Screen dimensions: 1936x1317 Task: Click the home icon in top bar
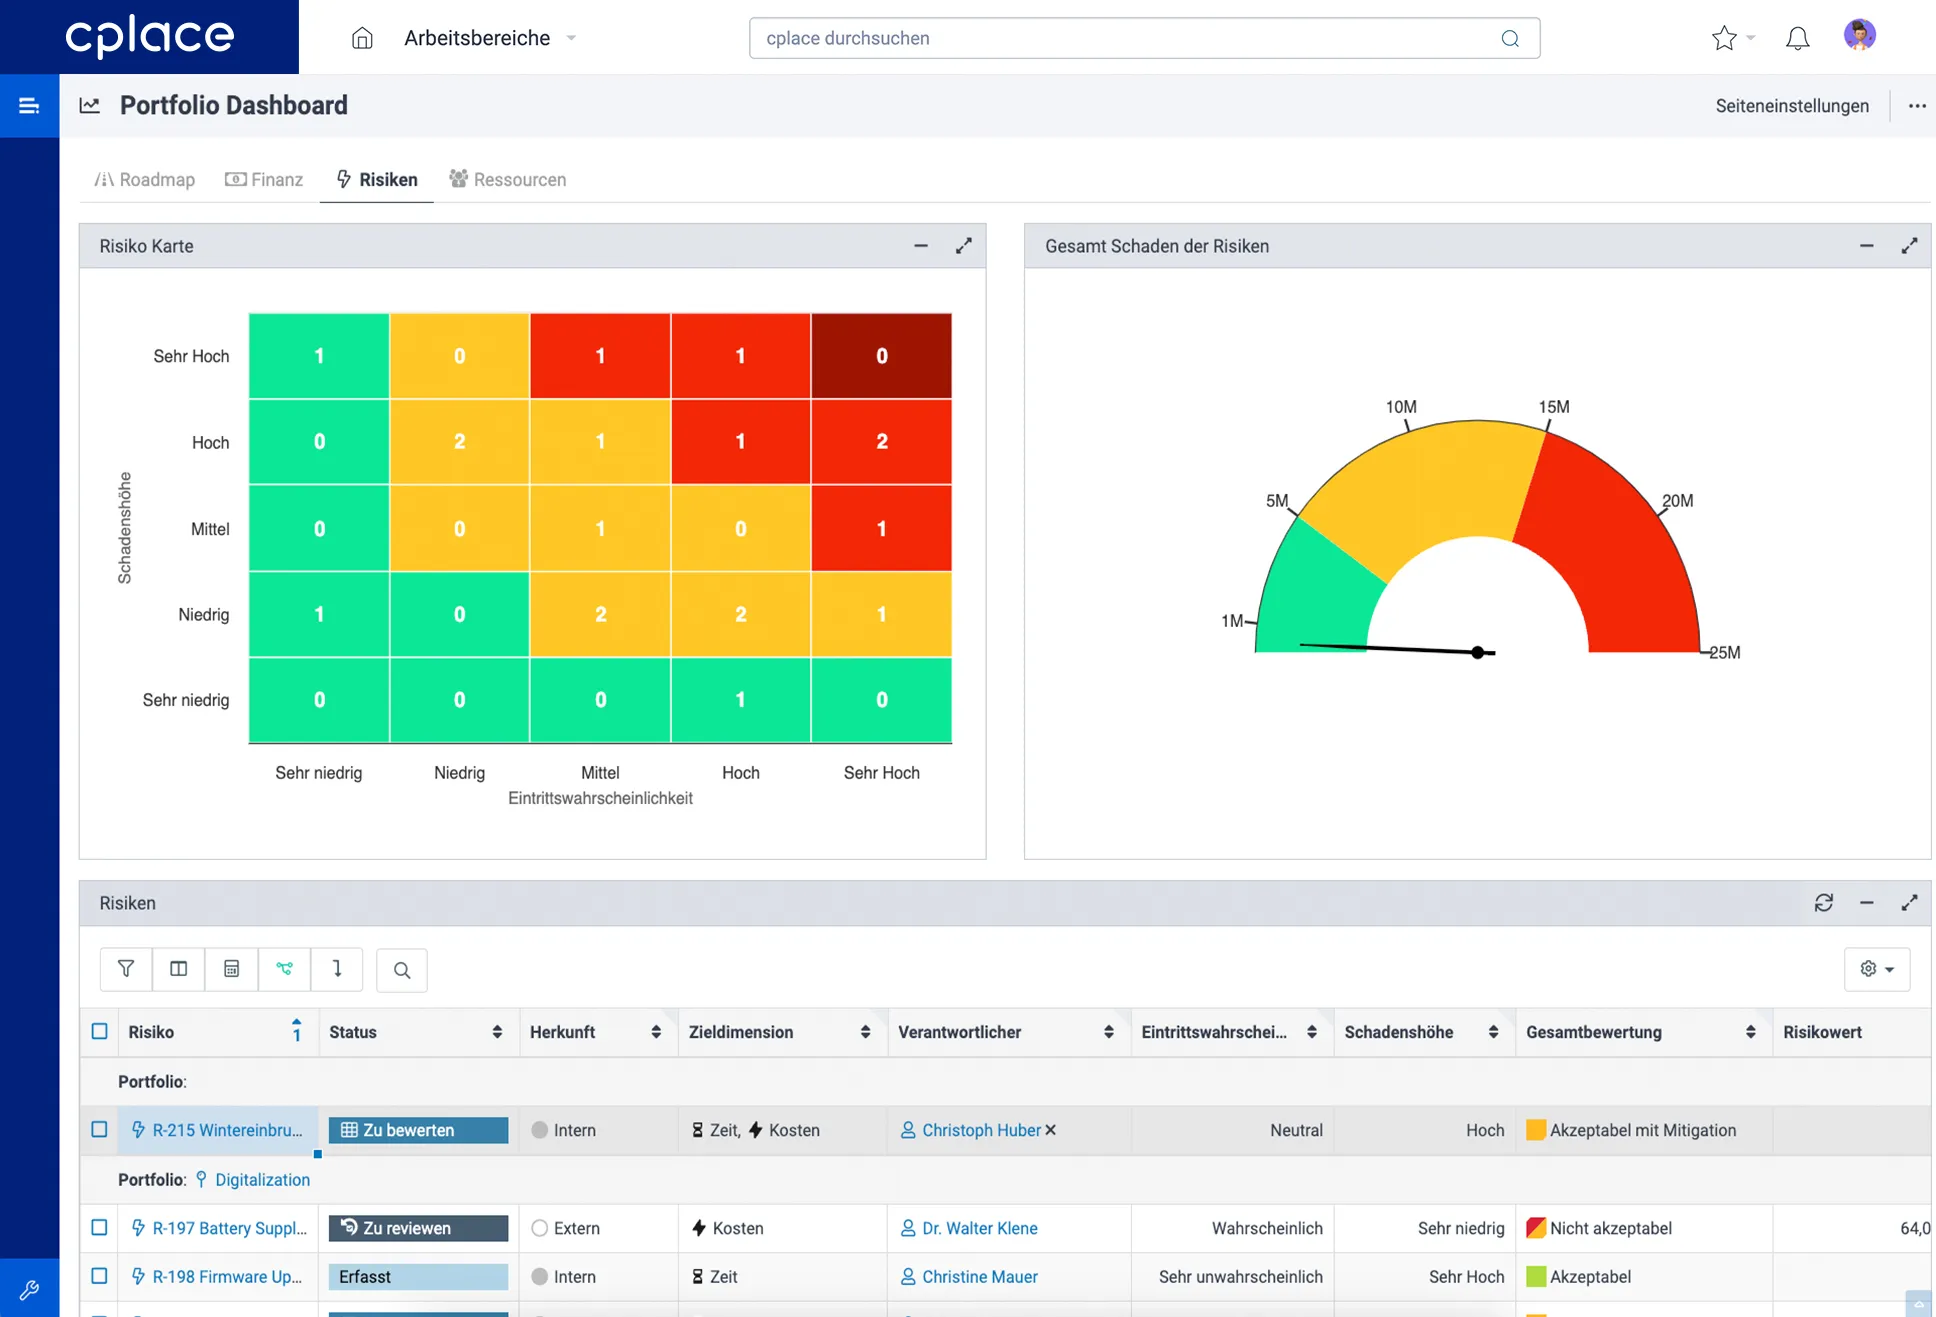click(x=362, y=38)
